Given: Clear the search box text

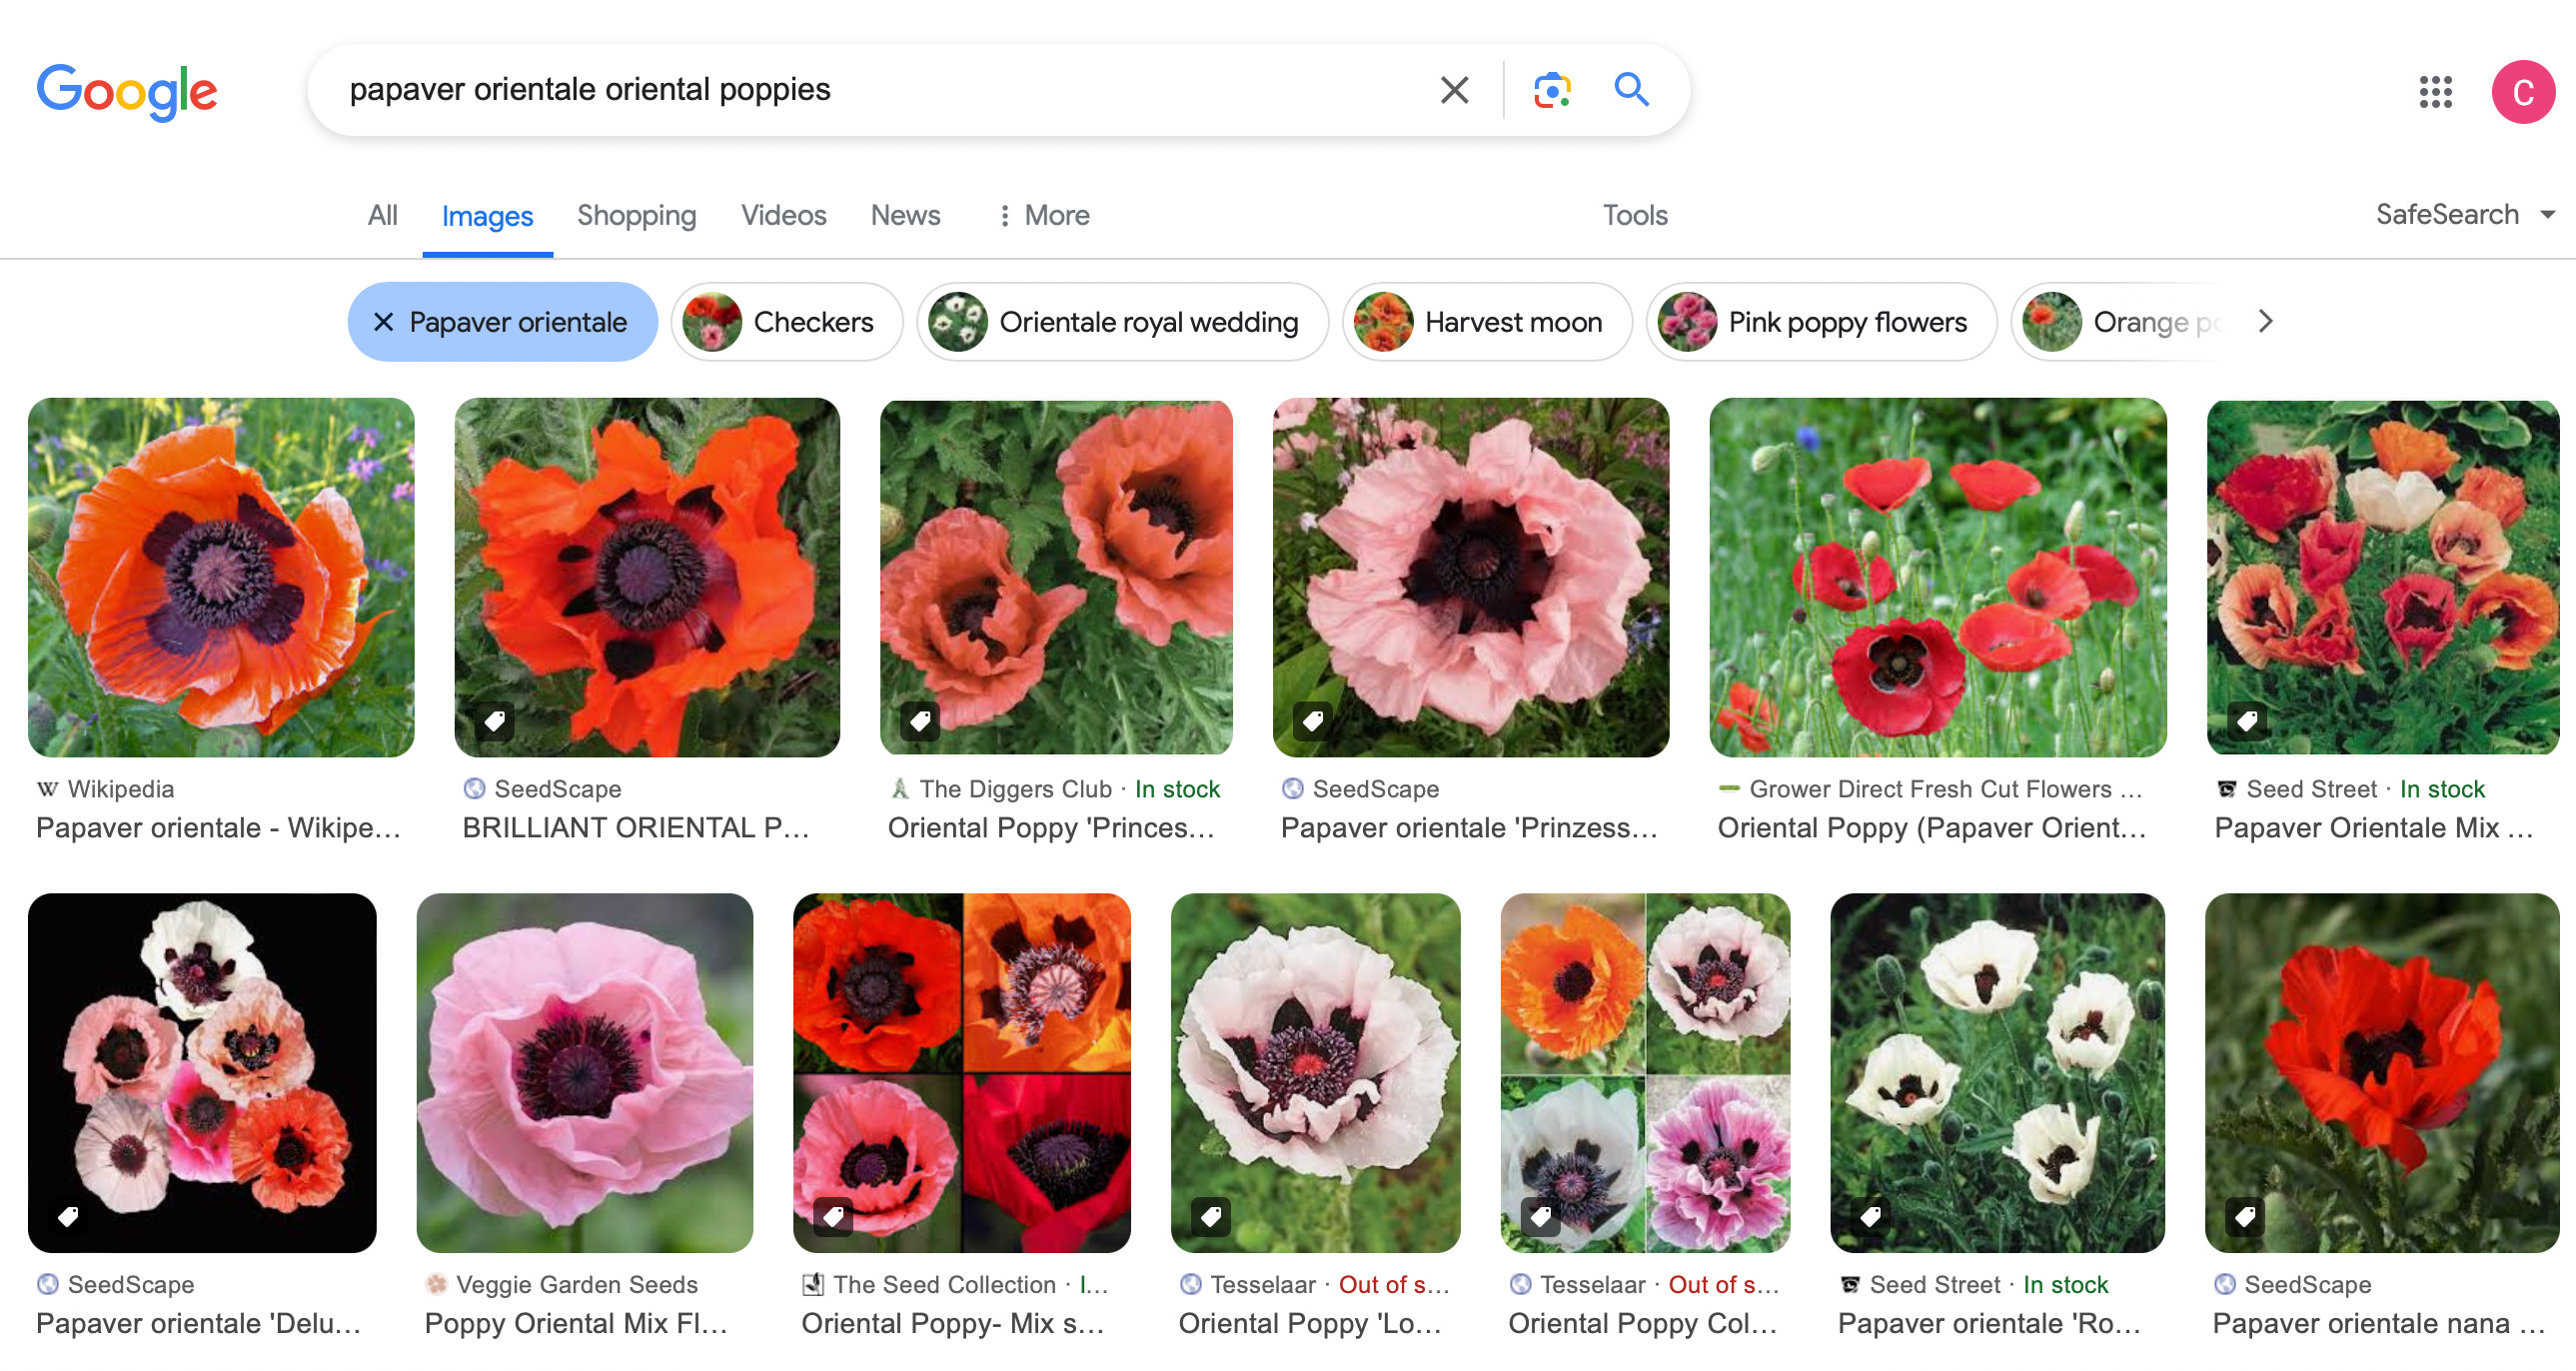Looking at the screenshot, I should 1454,90.
